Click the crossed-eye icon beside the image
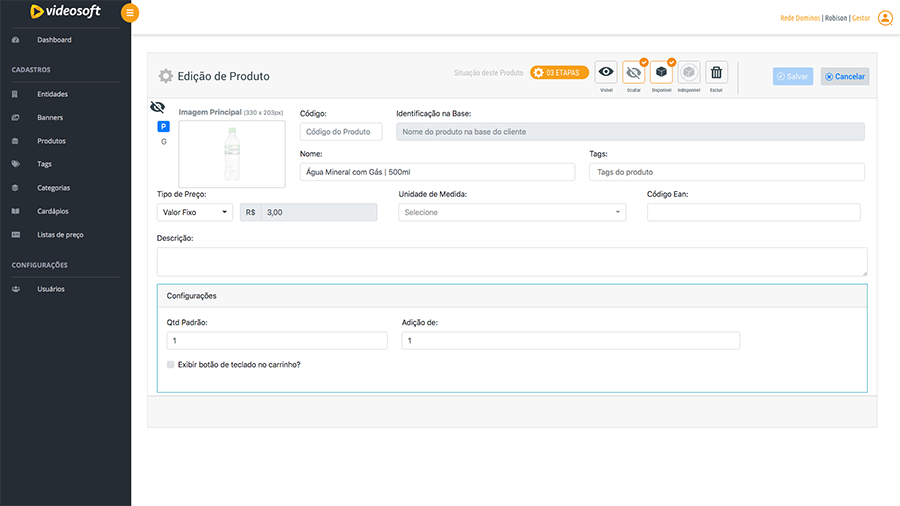 [x=157, y=107]
